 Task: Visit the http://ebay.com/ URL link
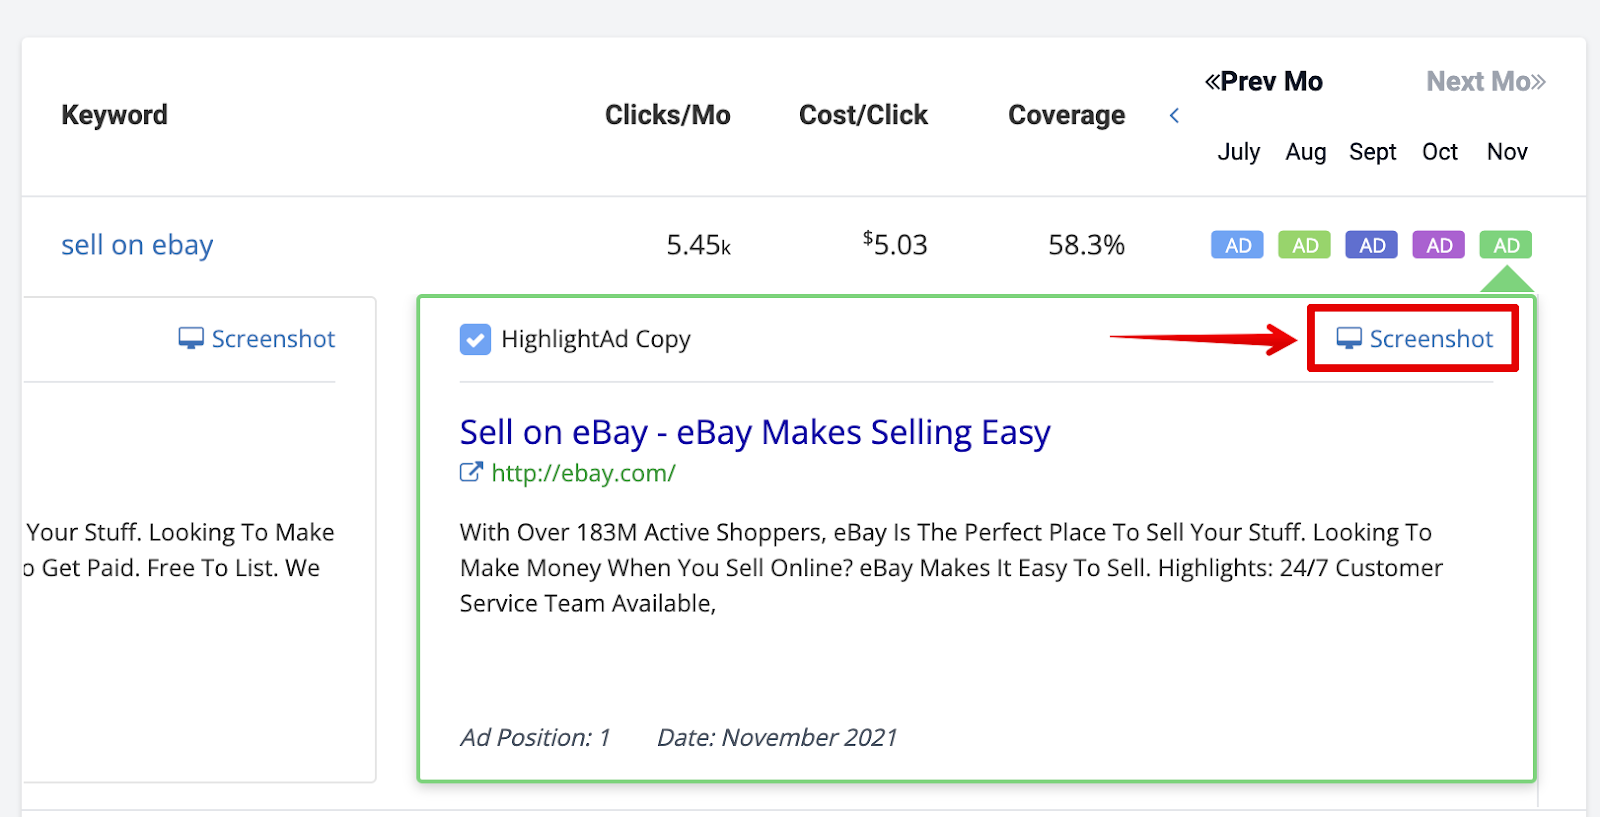584,473
